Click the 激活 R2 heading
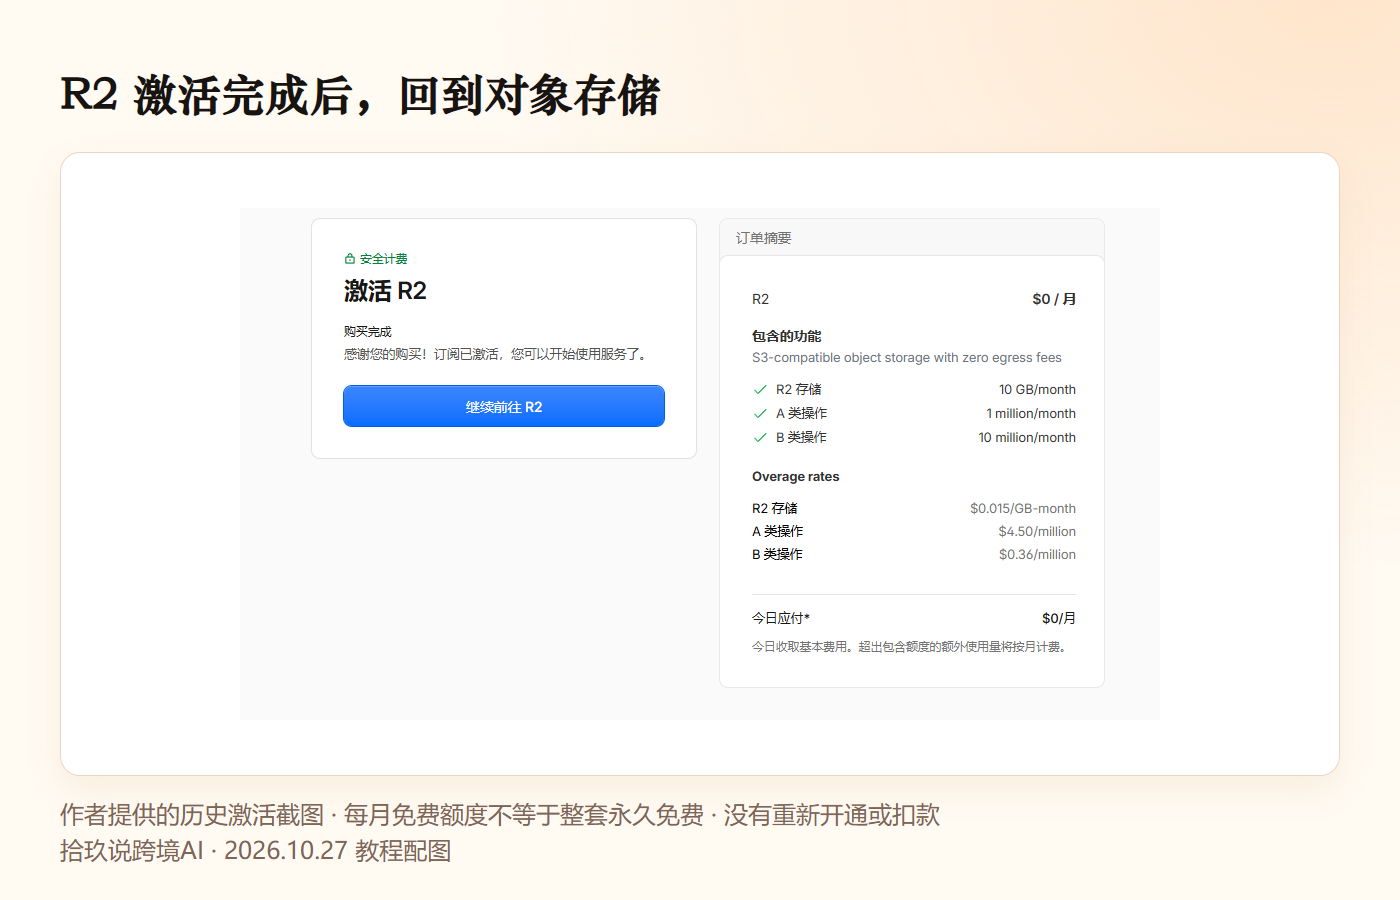The image size is (1400, 900). 385,291
